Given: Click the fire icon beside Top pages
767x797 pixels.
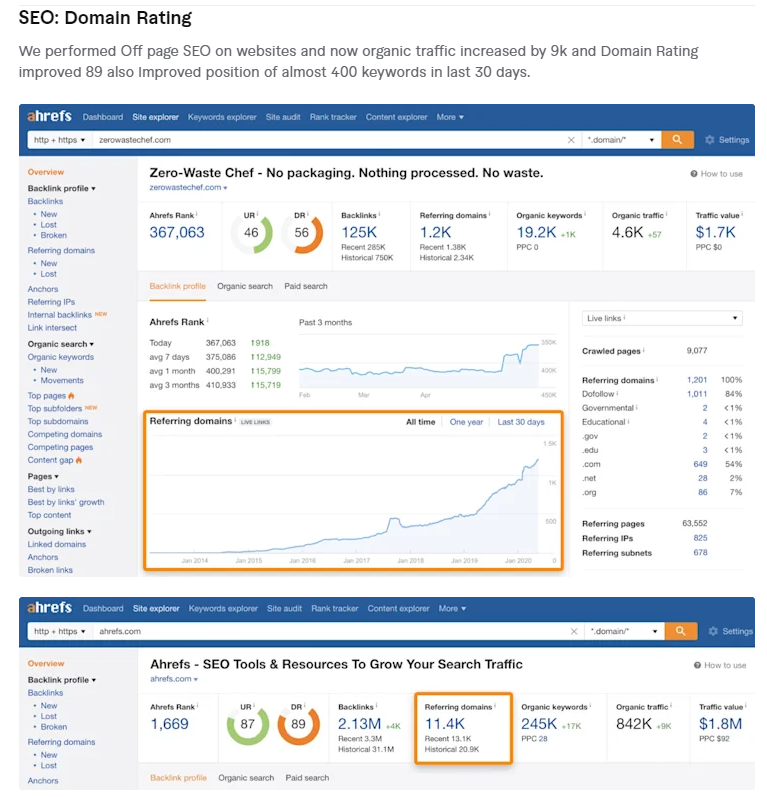Looking at the screenshot, I should 71,395.
